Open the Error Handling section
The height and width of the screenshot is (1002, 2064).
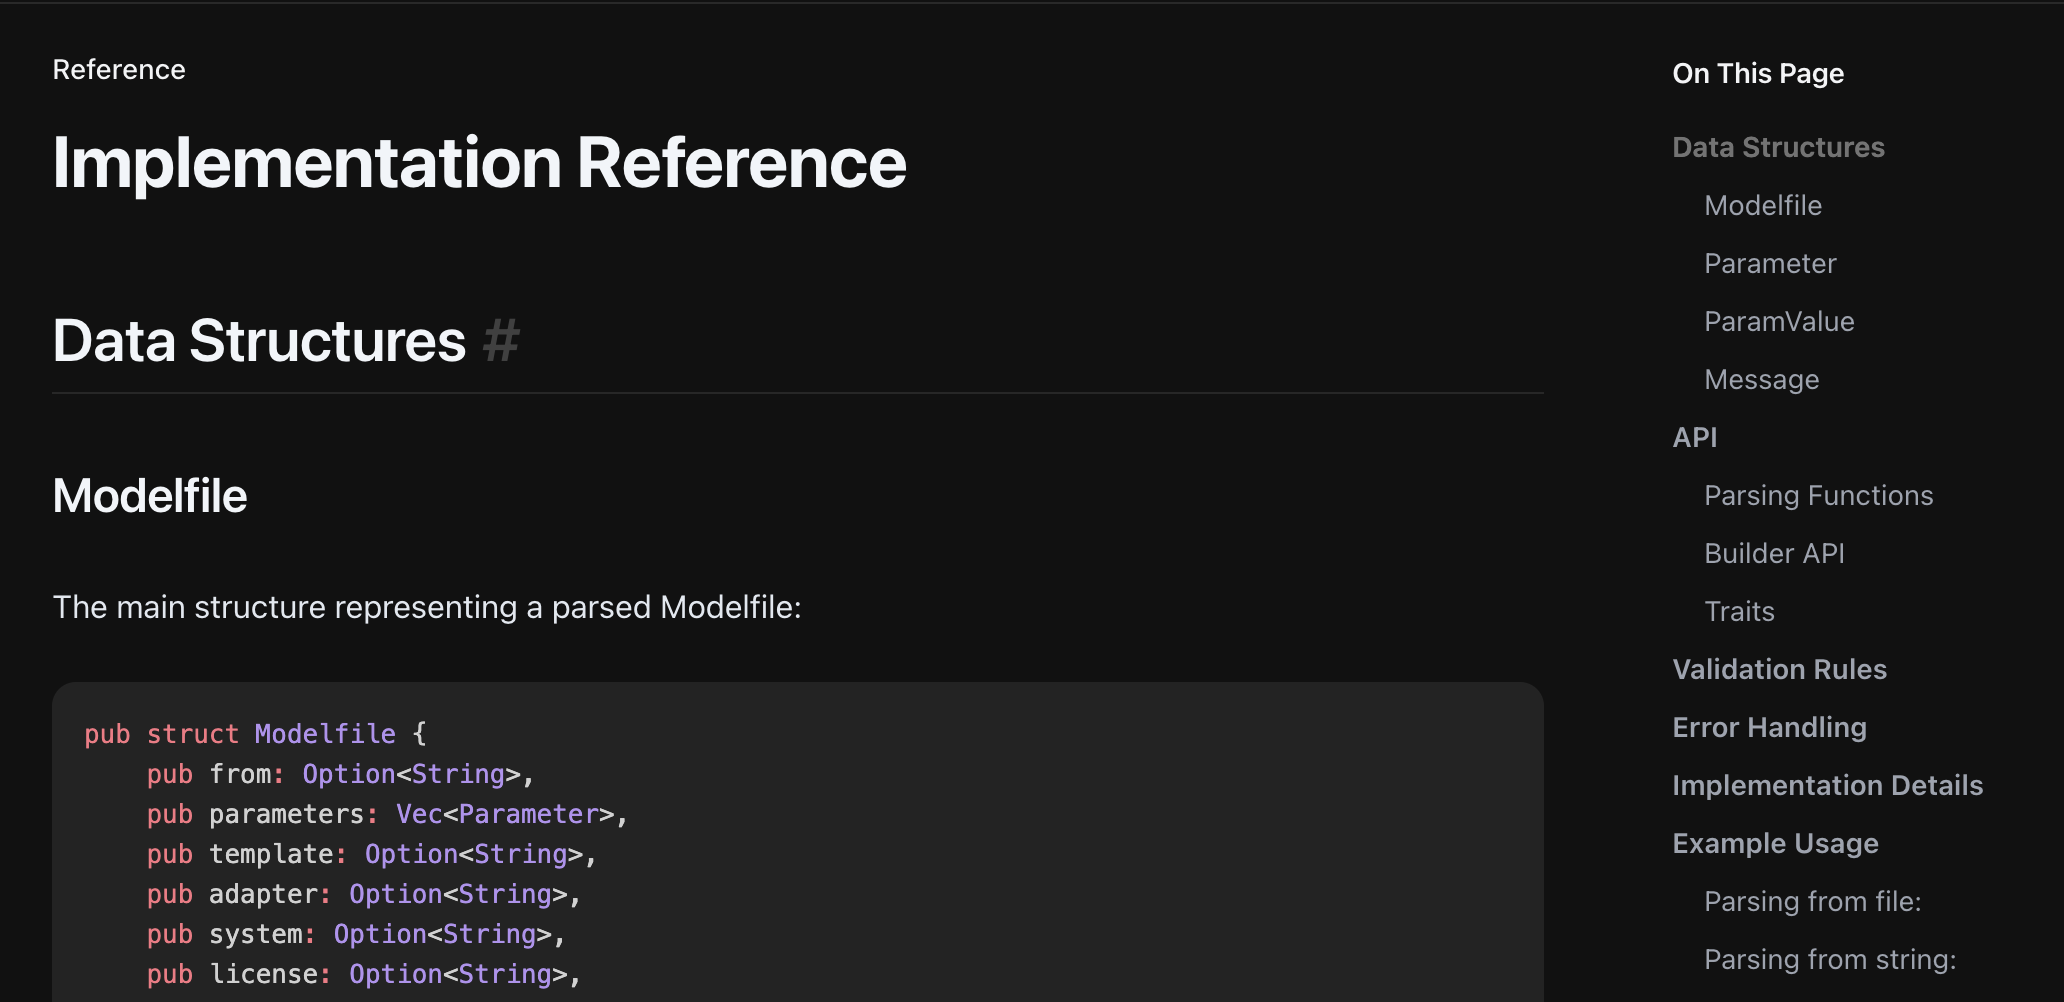pyautogui.click(x=1769, y=727)
